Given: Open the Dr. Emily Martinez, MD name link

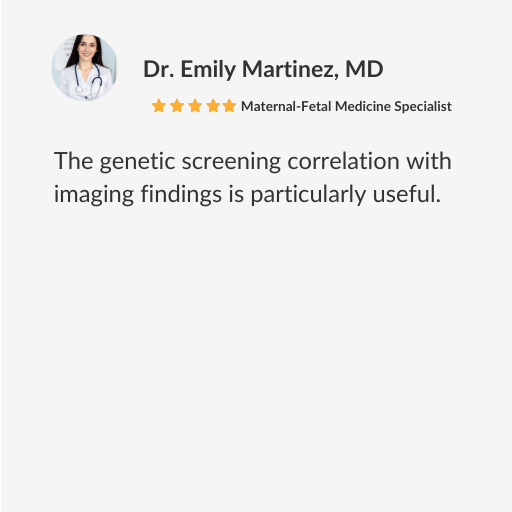Looking at the screenshot, I should coord(263,69).
